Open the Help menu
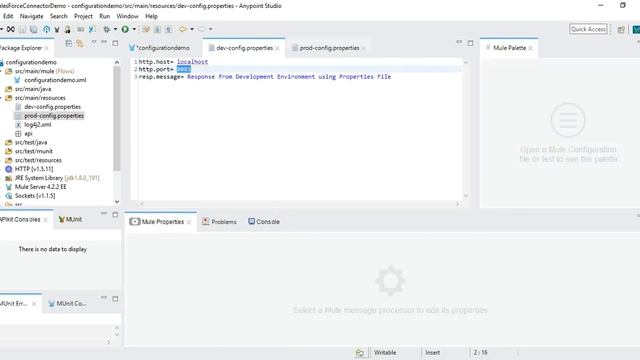This screenshot has height=360, width=640. pyautogui.click(x=151, y=16)
